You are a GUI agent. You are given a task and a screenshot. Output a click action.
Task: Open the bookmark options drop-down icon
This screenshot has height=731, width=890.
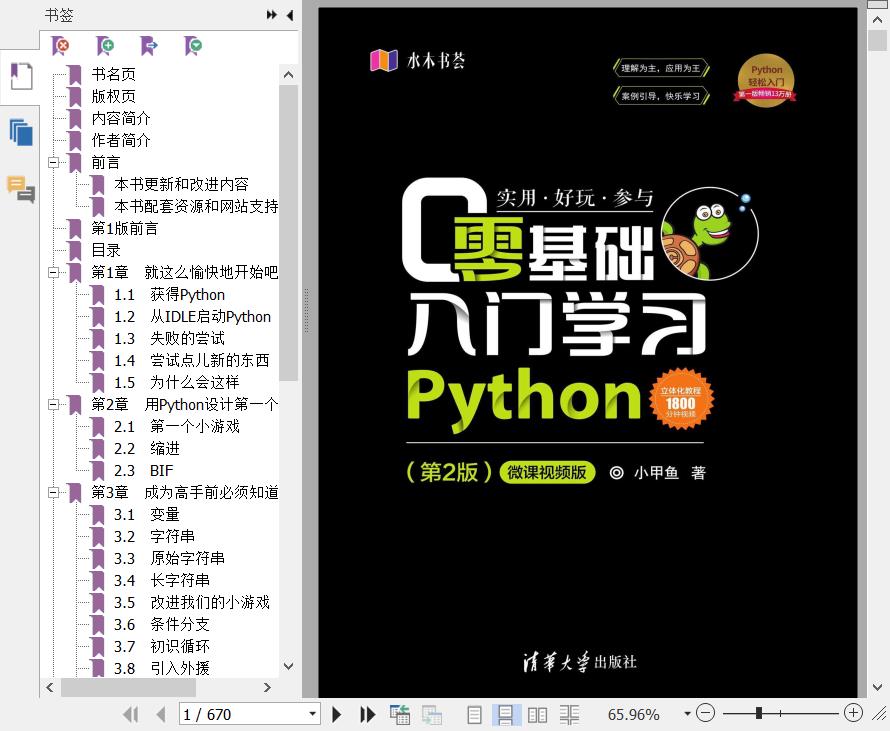[x=193, y=45]
